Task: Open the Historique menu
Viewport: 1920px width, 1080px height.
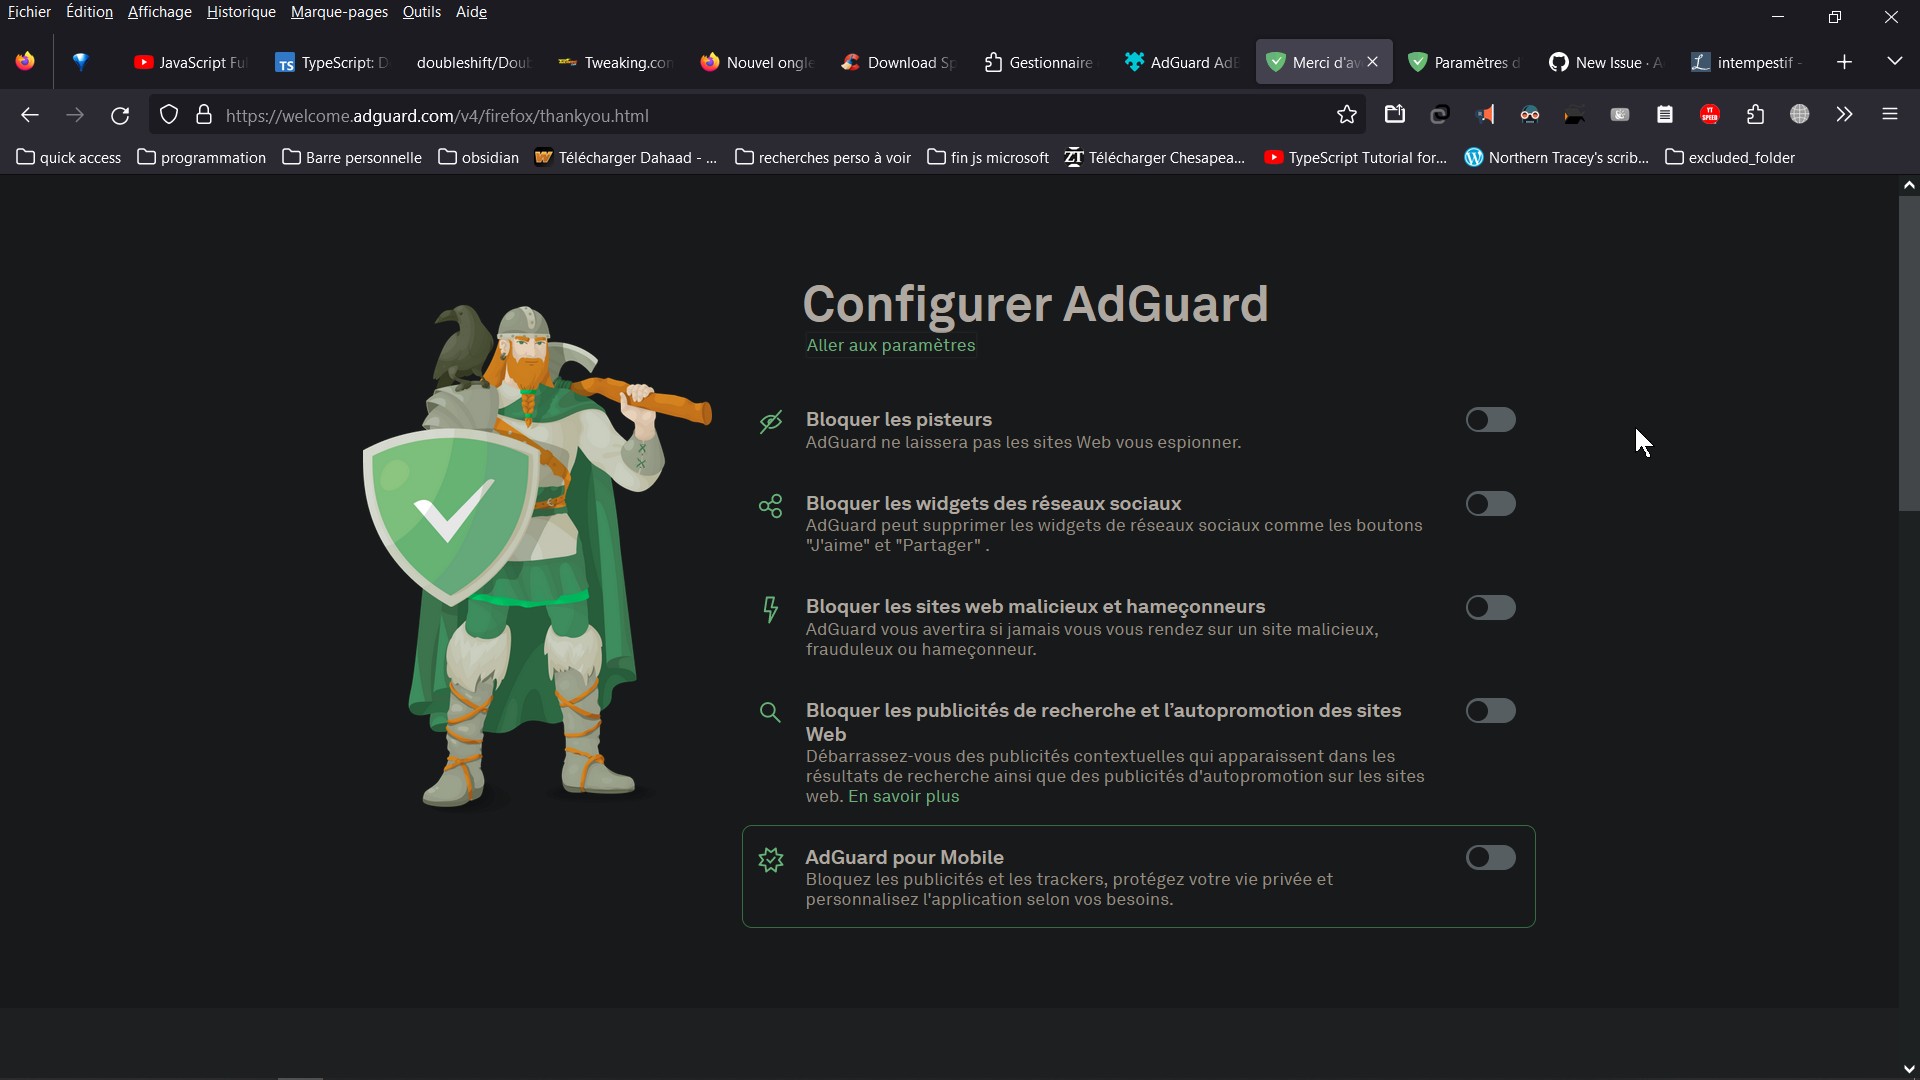Action: 240,11
